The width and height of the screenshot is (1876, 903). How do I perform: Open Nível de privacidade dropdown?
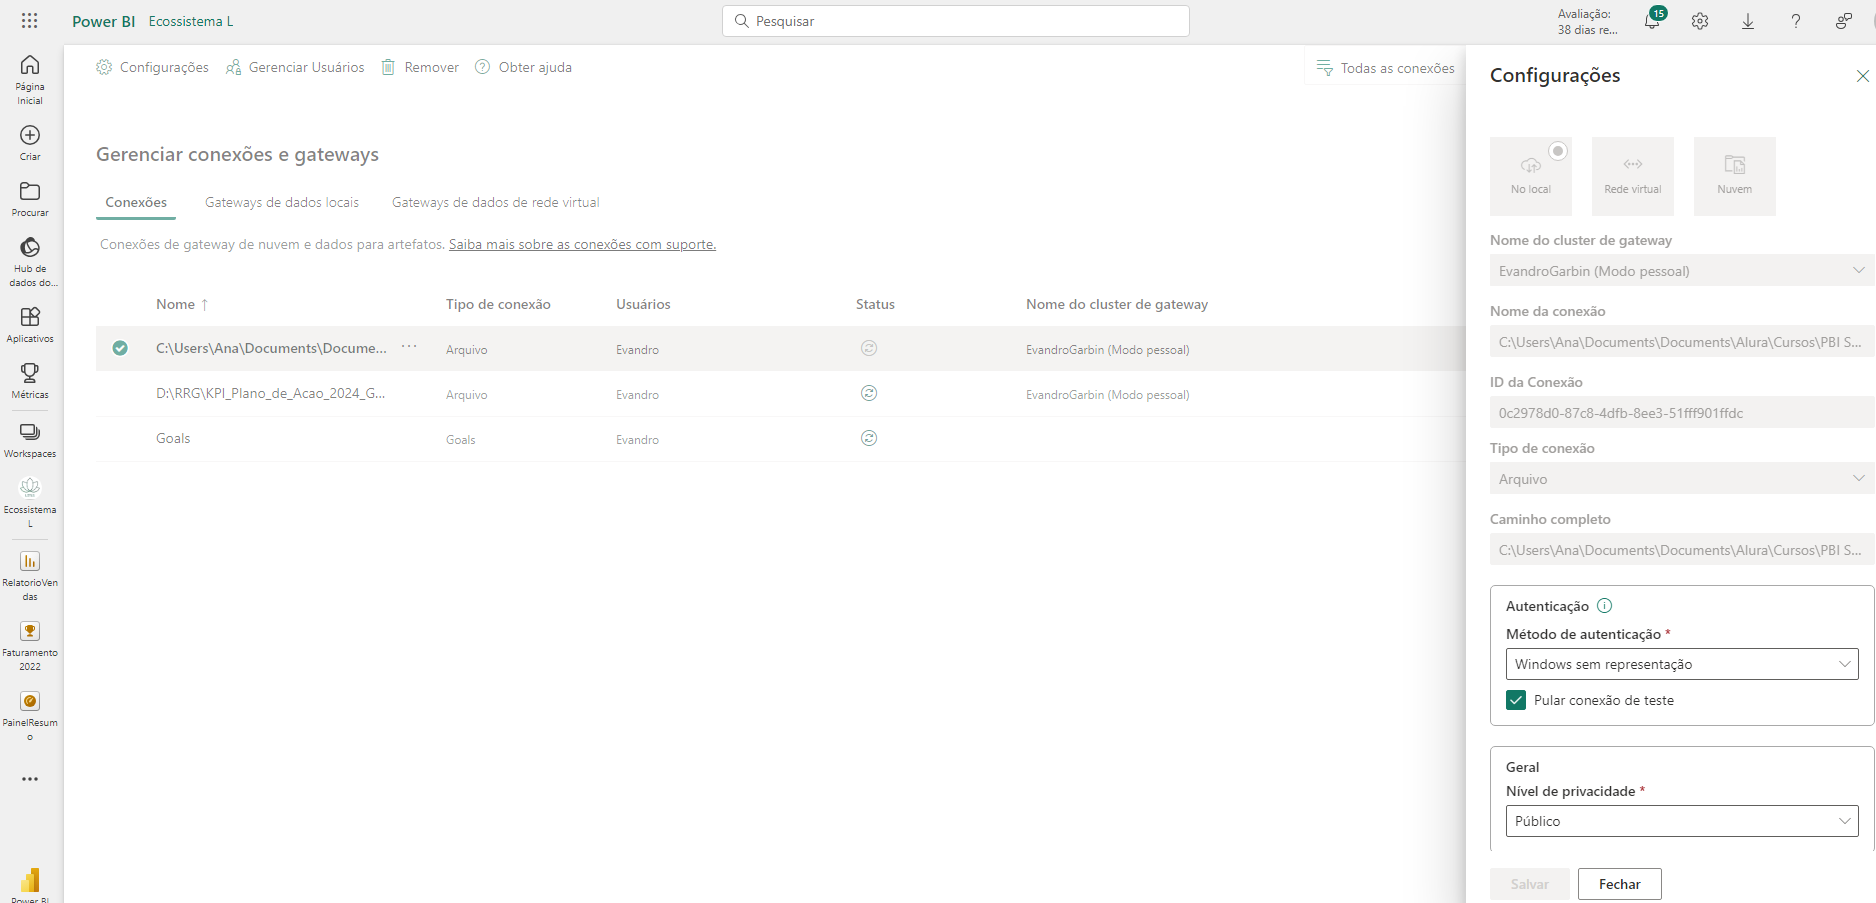(x=1682, y=821)
